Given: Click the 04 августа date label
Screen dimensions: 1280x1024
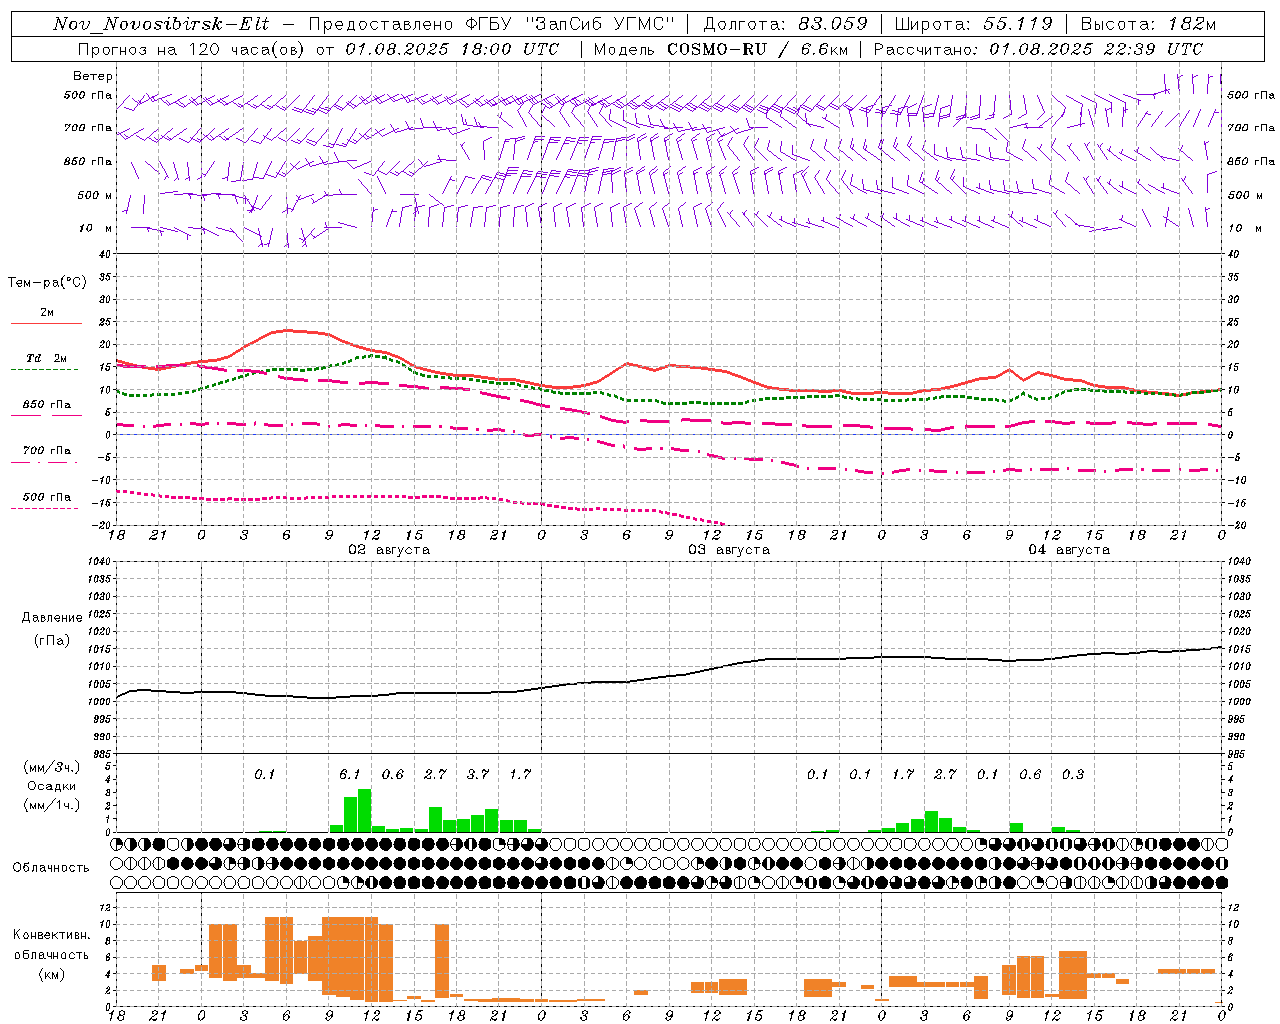Looking at the screenshot, I should (1069, 550).
